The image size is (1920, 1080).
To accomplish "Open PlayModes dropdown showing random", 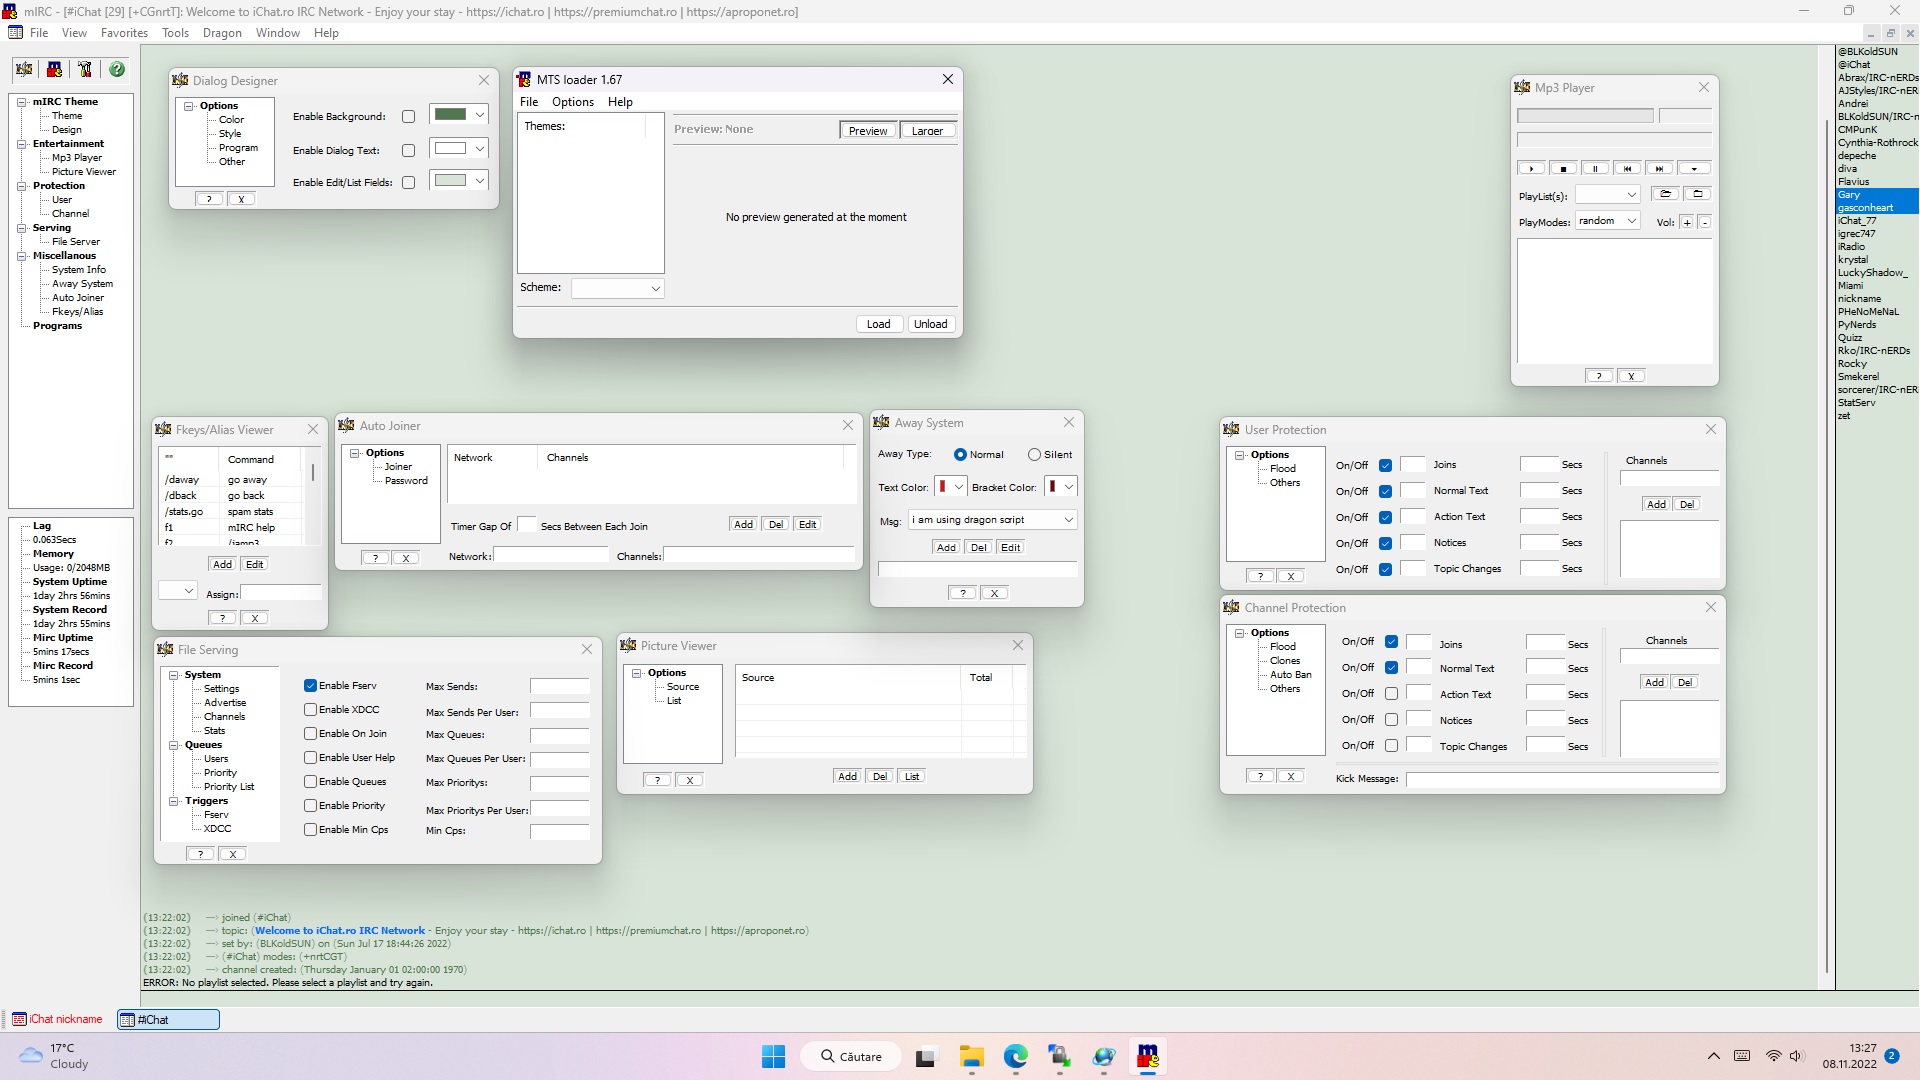I will coord(1607,221).
